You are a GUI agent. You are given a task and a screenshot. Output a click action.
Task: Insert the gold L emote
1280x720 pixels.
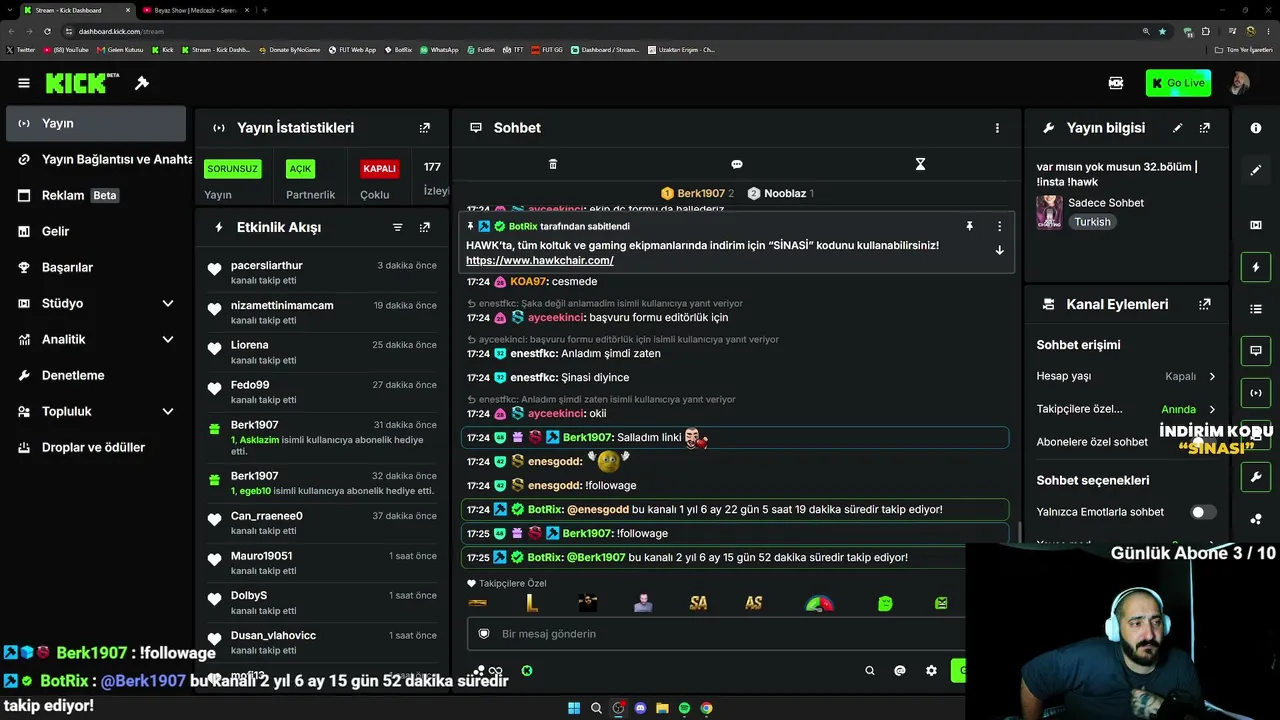532,603
